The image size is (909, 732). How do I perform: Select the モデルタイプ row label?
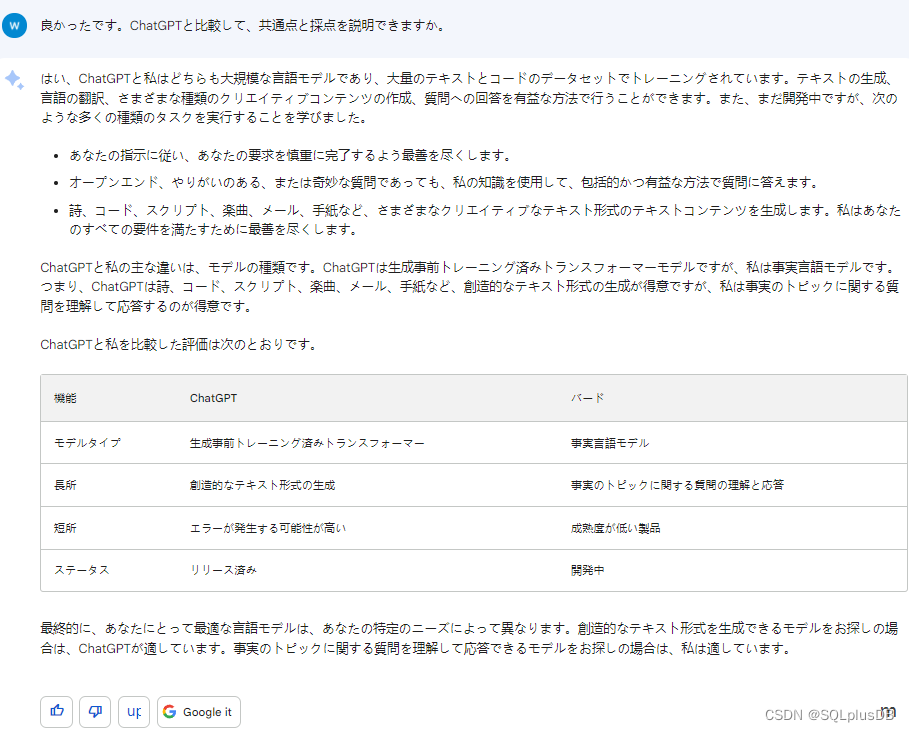87,443
